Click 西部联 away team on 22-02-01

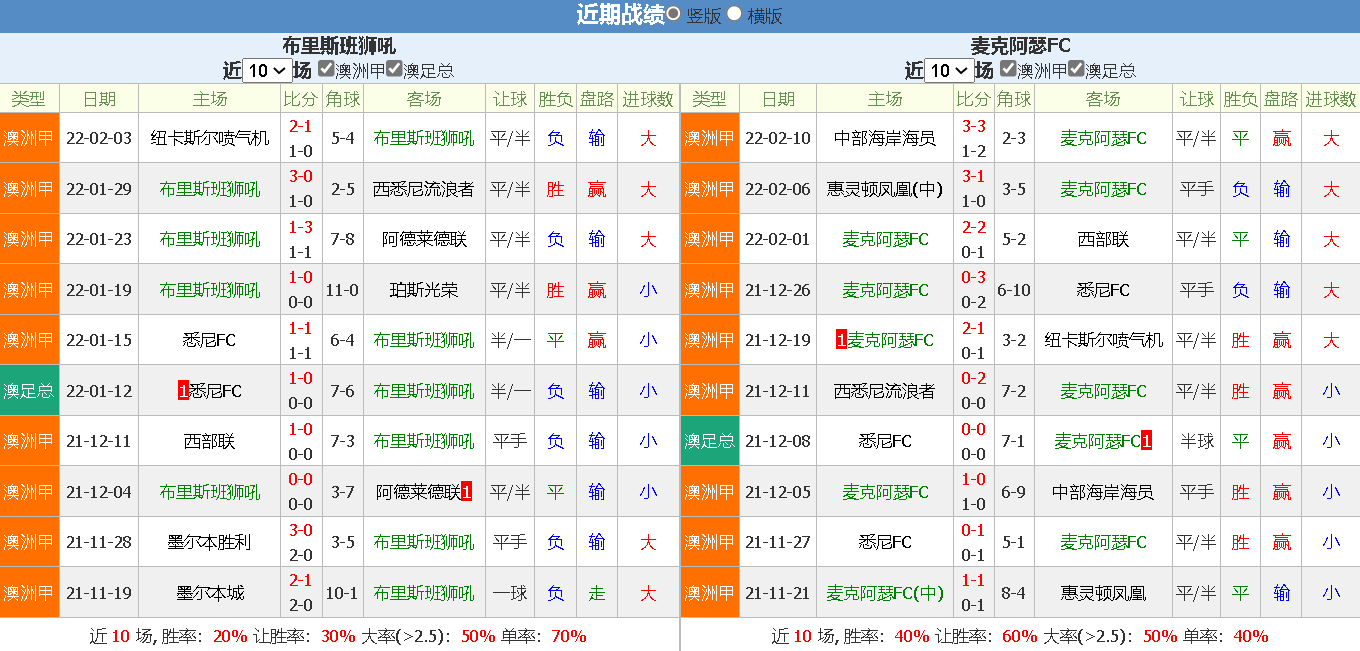(x=1103, y=239)
